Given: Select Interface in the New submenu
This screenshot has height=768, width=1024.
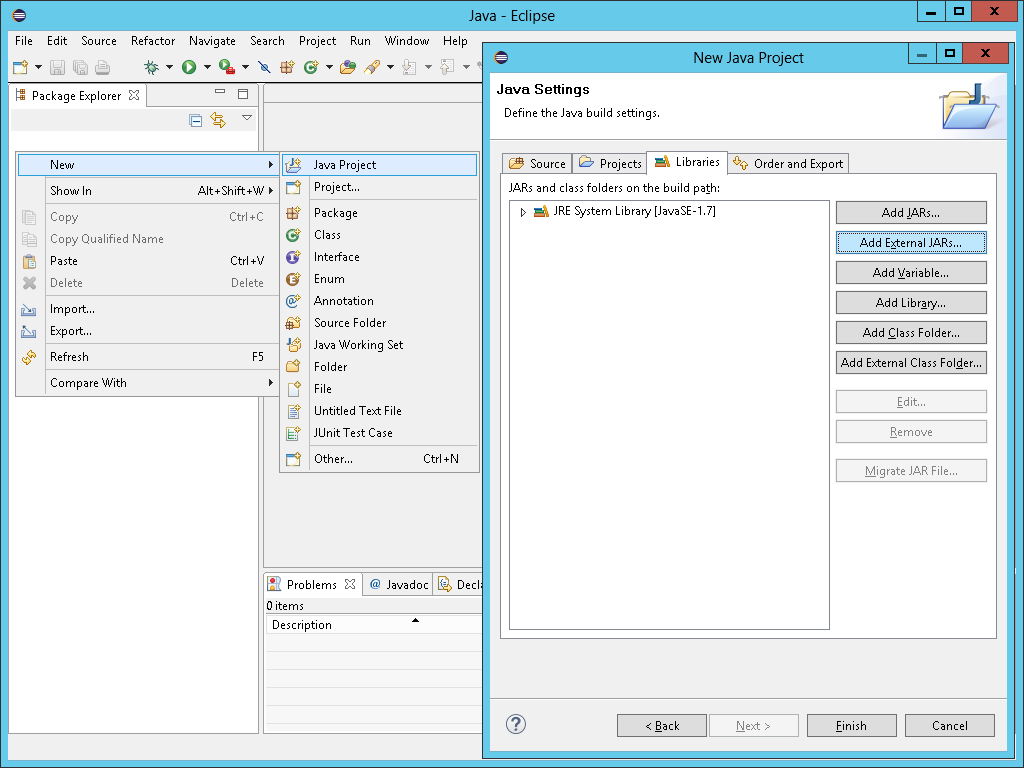Looking at the screenshot, I should point(336,257).
